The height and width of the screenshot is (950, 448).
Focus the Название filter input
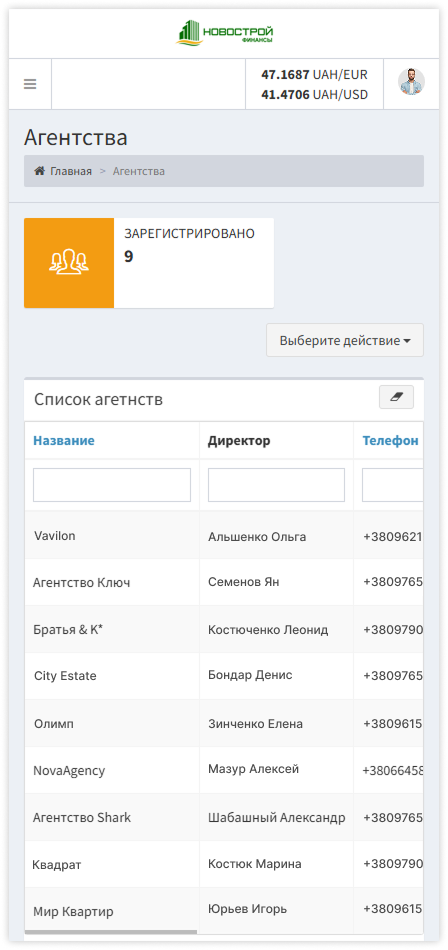coord(112,485)
